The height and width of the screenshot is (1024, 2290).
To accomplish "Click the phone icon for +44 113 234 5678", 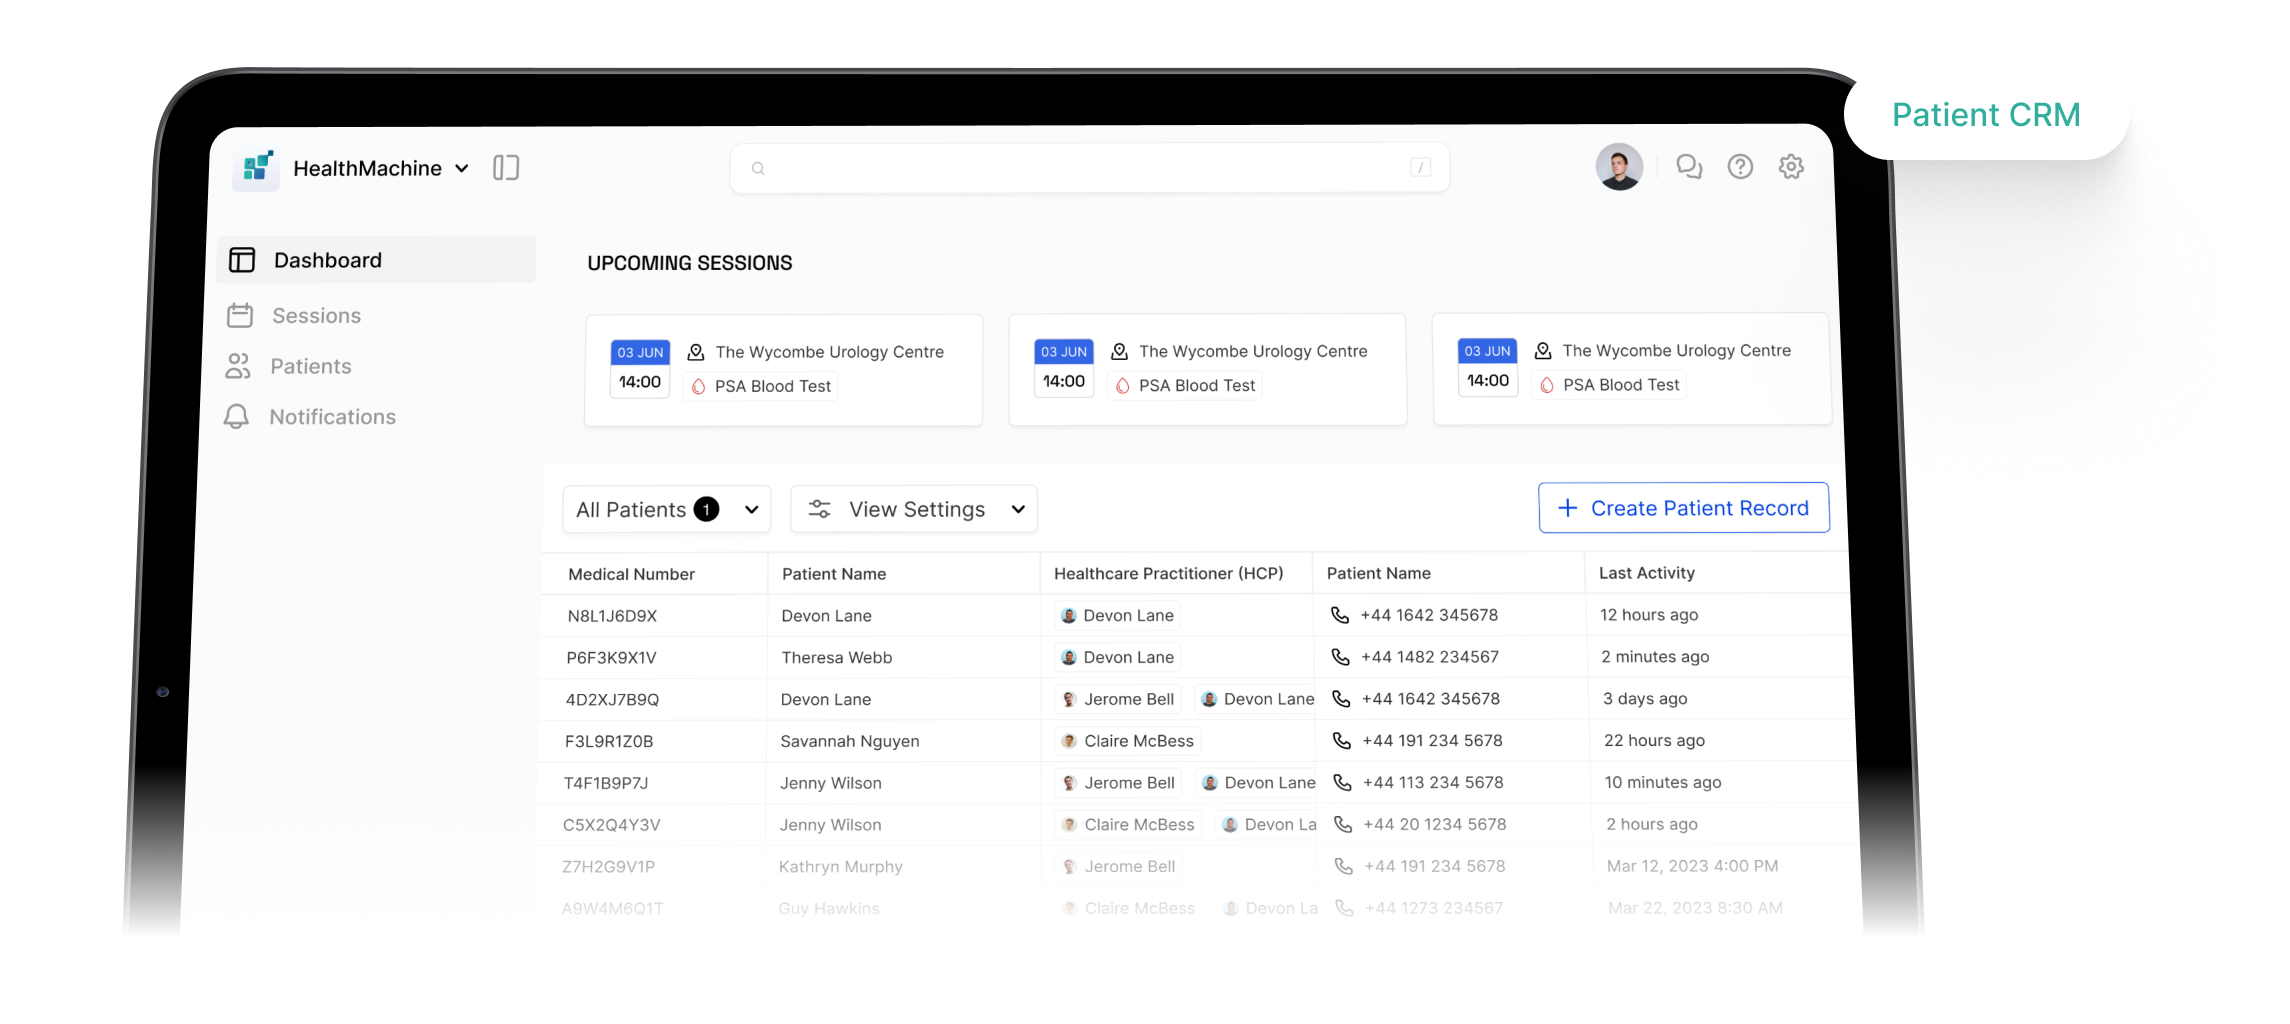I will tap(1343, 783).
